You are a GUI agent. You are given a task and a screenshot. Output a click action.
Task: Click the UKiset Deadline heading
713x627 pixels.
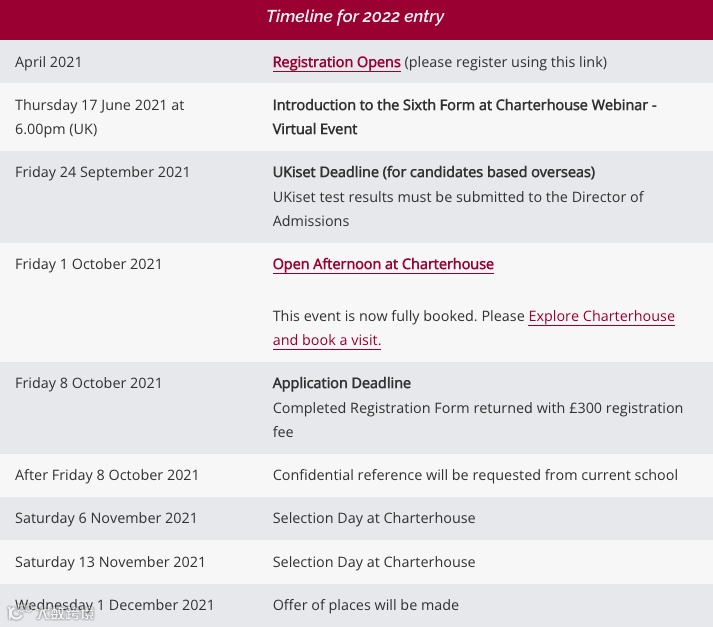point(433,172)
